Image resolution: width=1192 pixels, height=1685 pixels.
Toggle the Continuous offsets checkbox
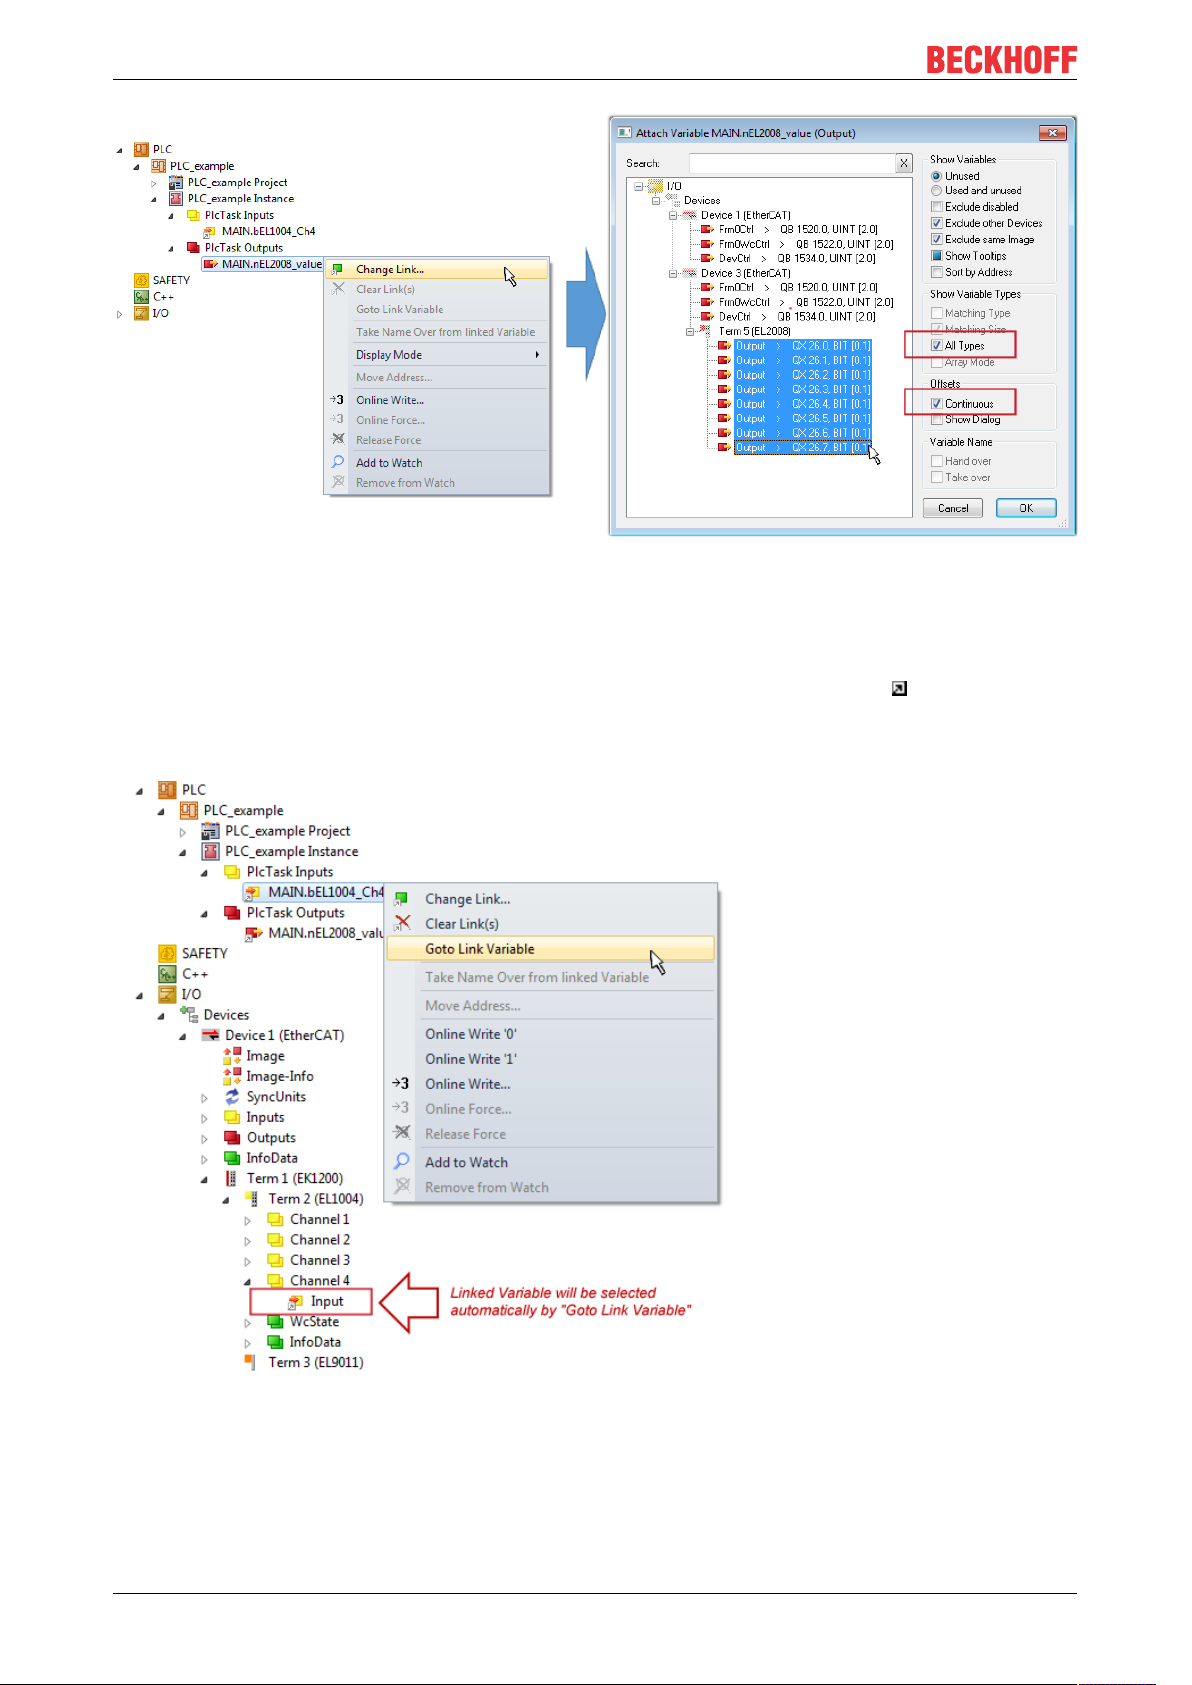pos(937,404)
